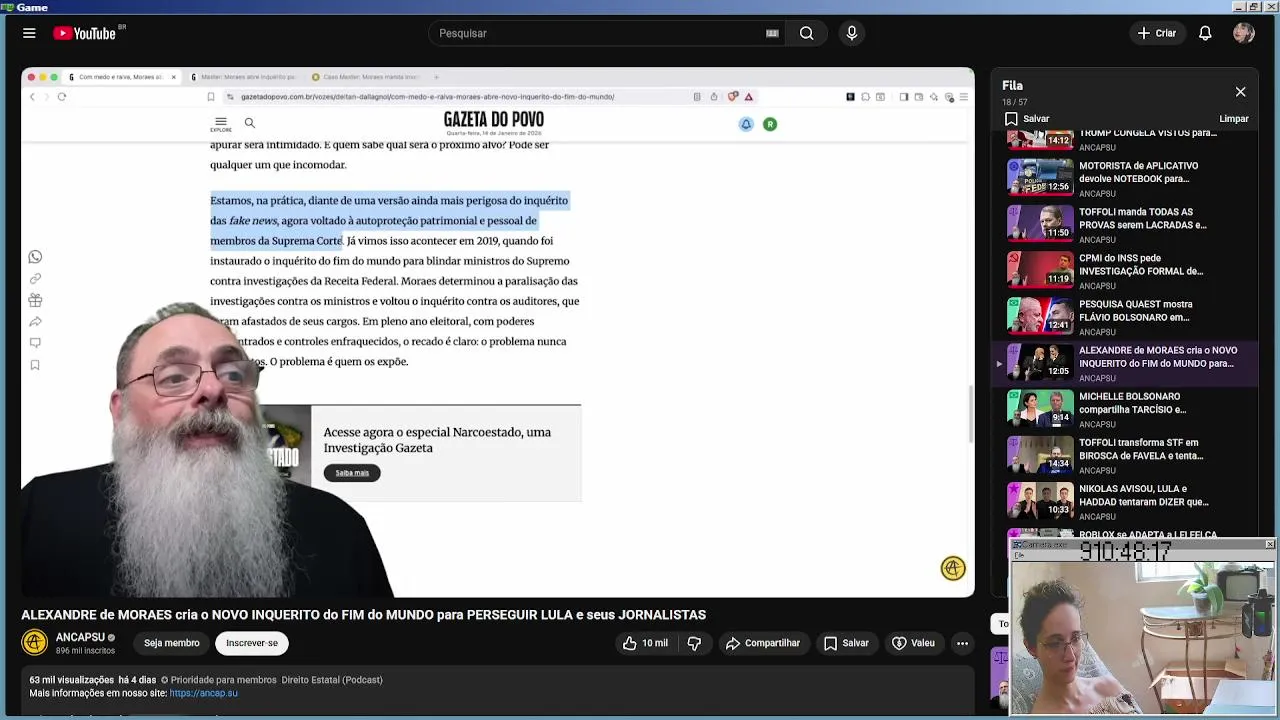
Task: Select the 'Master: Moraes abre inquérito' browser tab
Action: (245, 77)
